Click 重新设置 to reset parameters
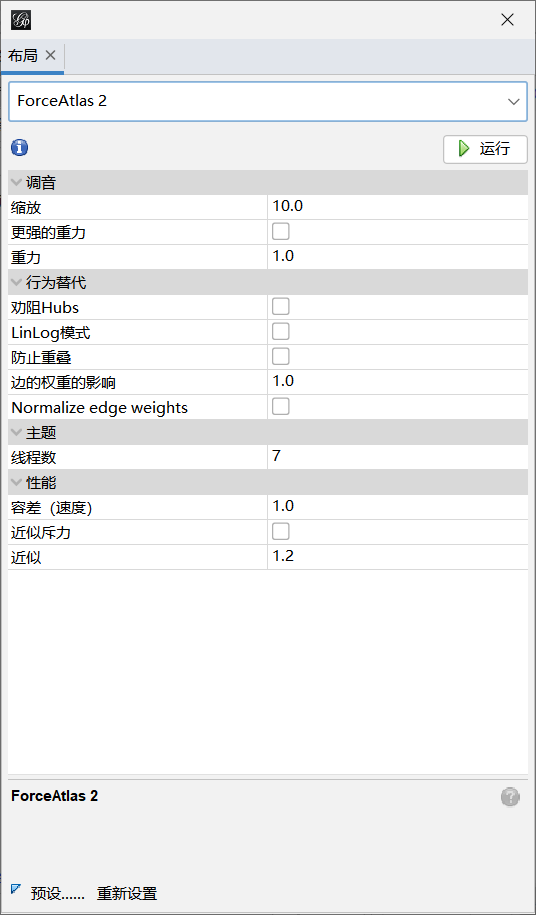This screenshot has width=536, height=915. (x=127, y=893)
